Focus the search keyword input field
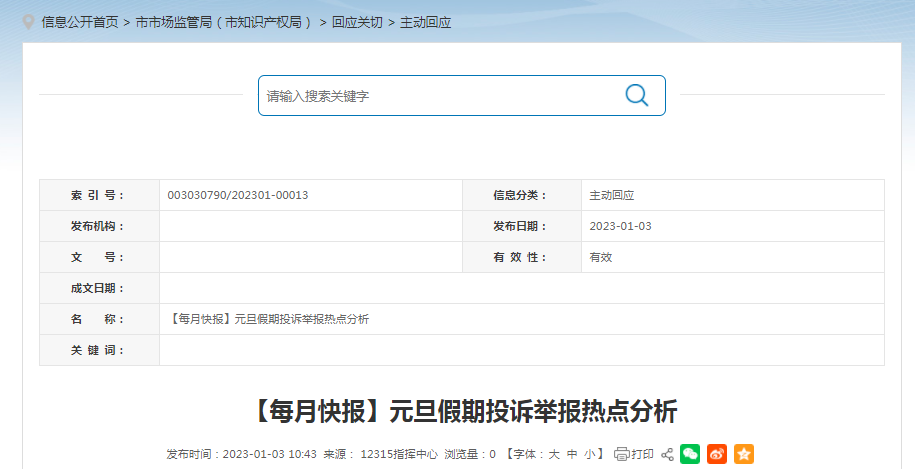Image resolution: width=915 pixels, height=469 pixels. (440, 96)
